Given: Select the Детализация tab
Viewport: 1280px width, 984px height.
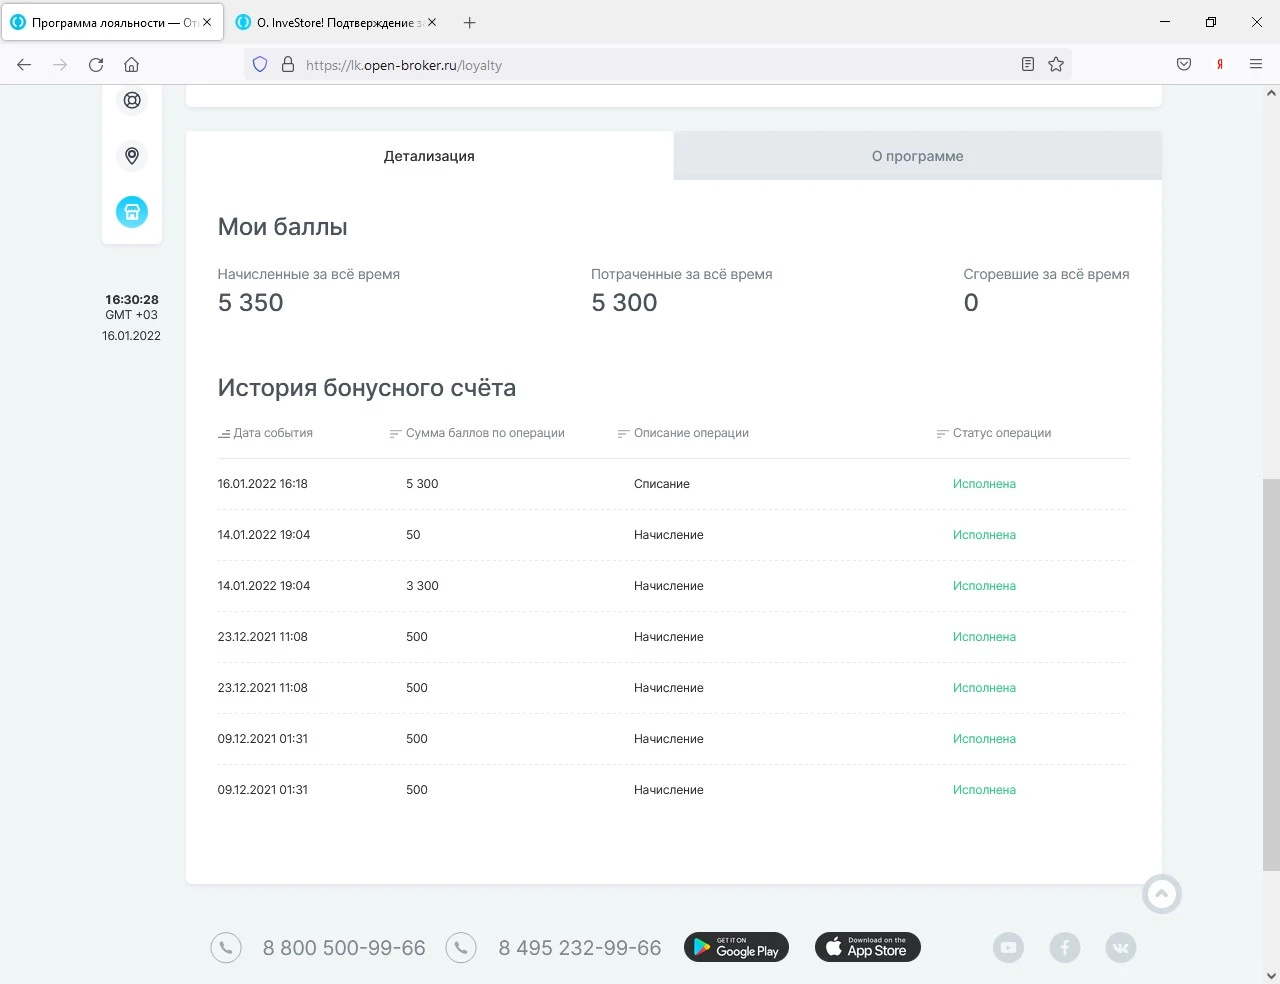Looking at the screenshot, I should point(429,156).
